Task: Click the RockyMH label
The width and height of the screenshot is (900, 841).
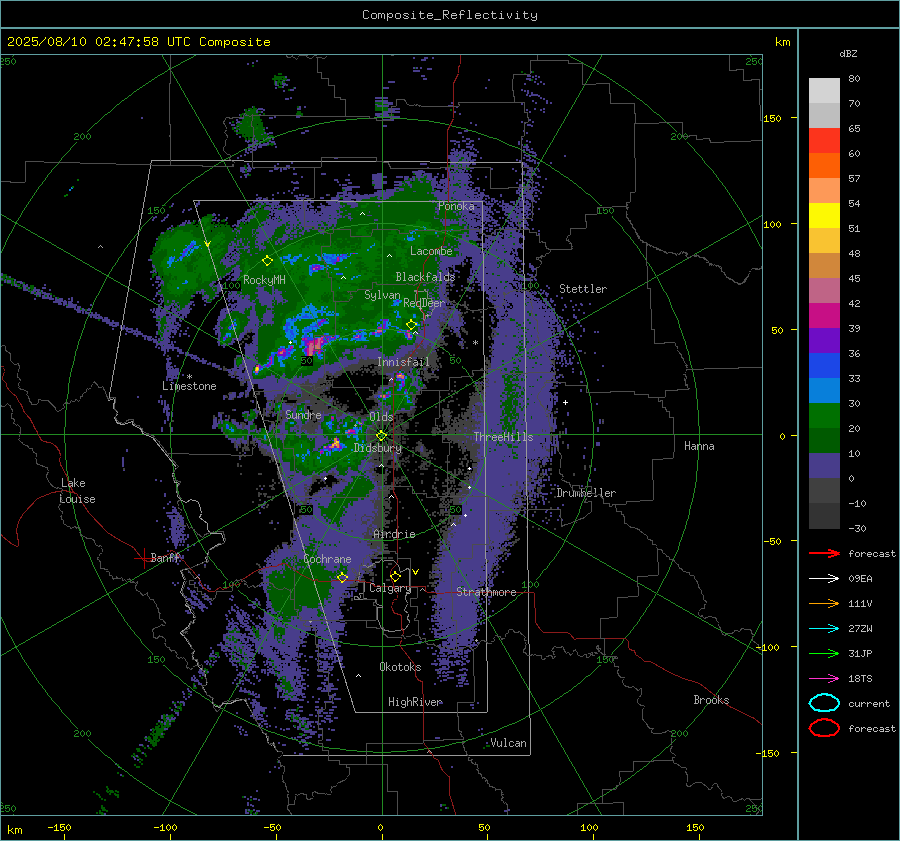Action: [264, 280]
